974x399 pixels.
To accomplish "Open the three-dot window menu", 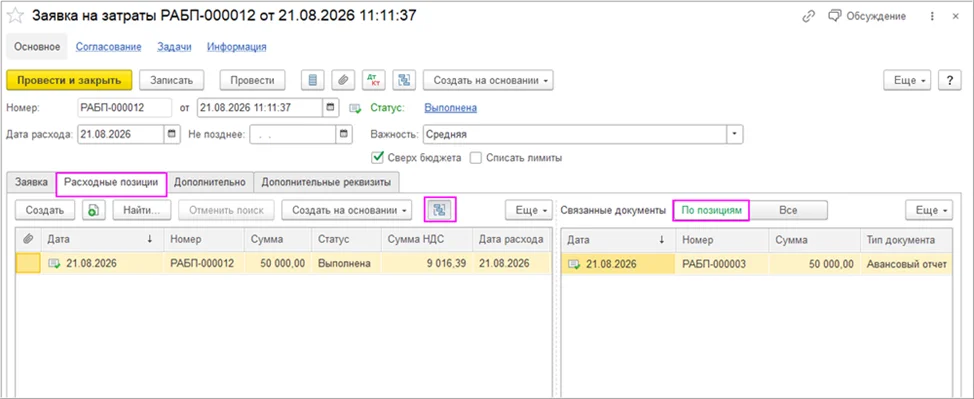I will 931,17.
